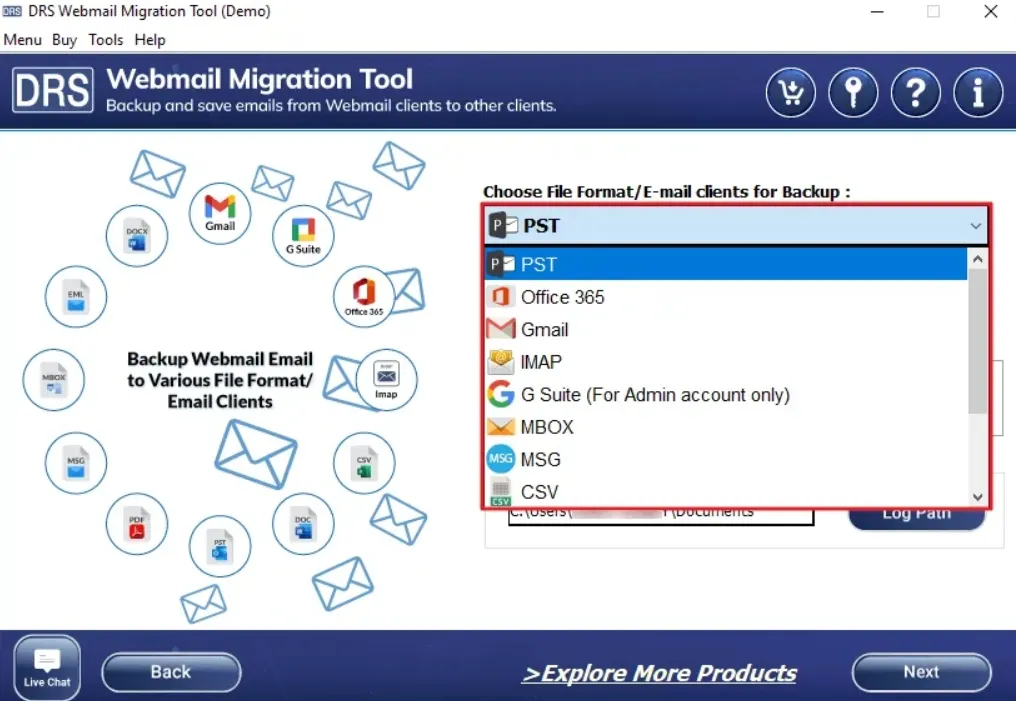Click the Gmail circle icon in illustration
The image size is (1016, 701).
click(220, 212)
